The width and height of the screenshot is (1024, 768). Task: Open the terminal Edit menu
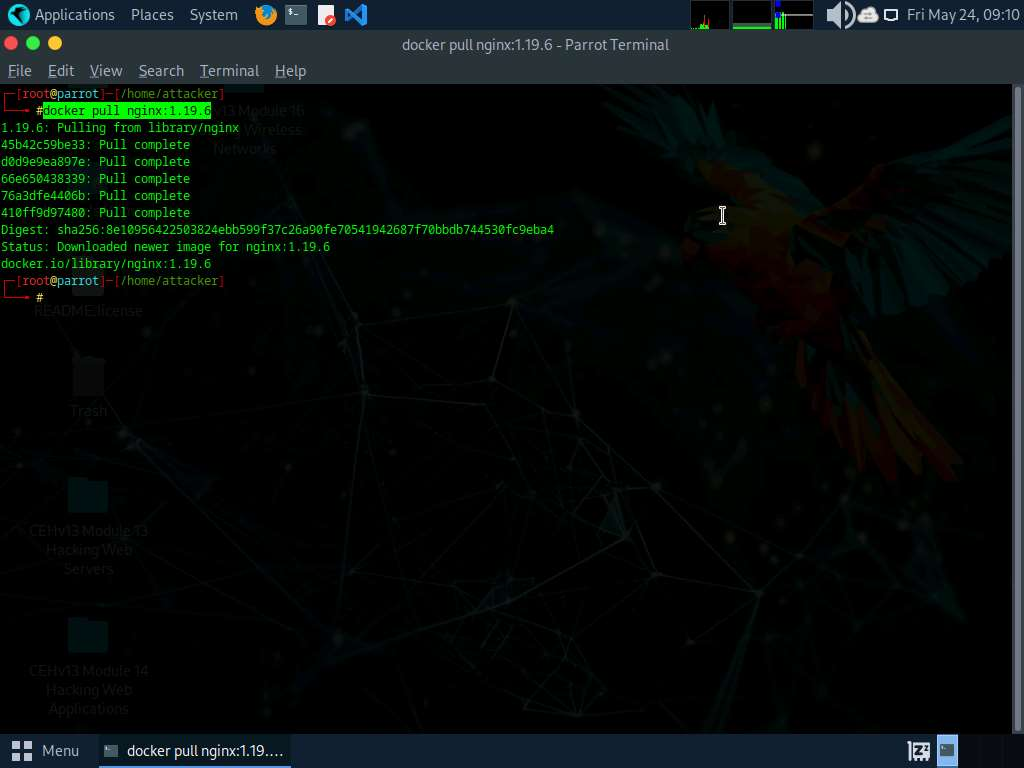(x=61, y=71)
